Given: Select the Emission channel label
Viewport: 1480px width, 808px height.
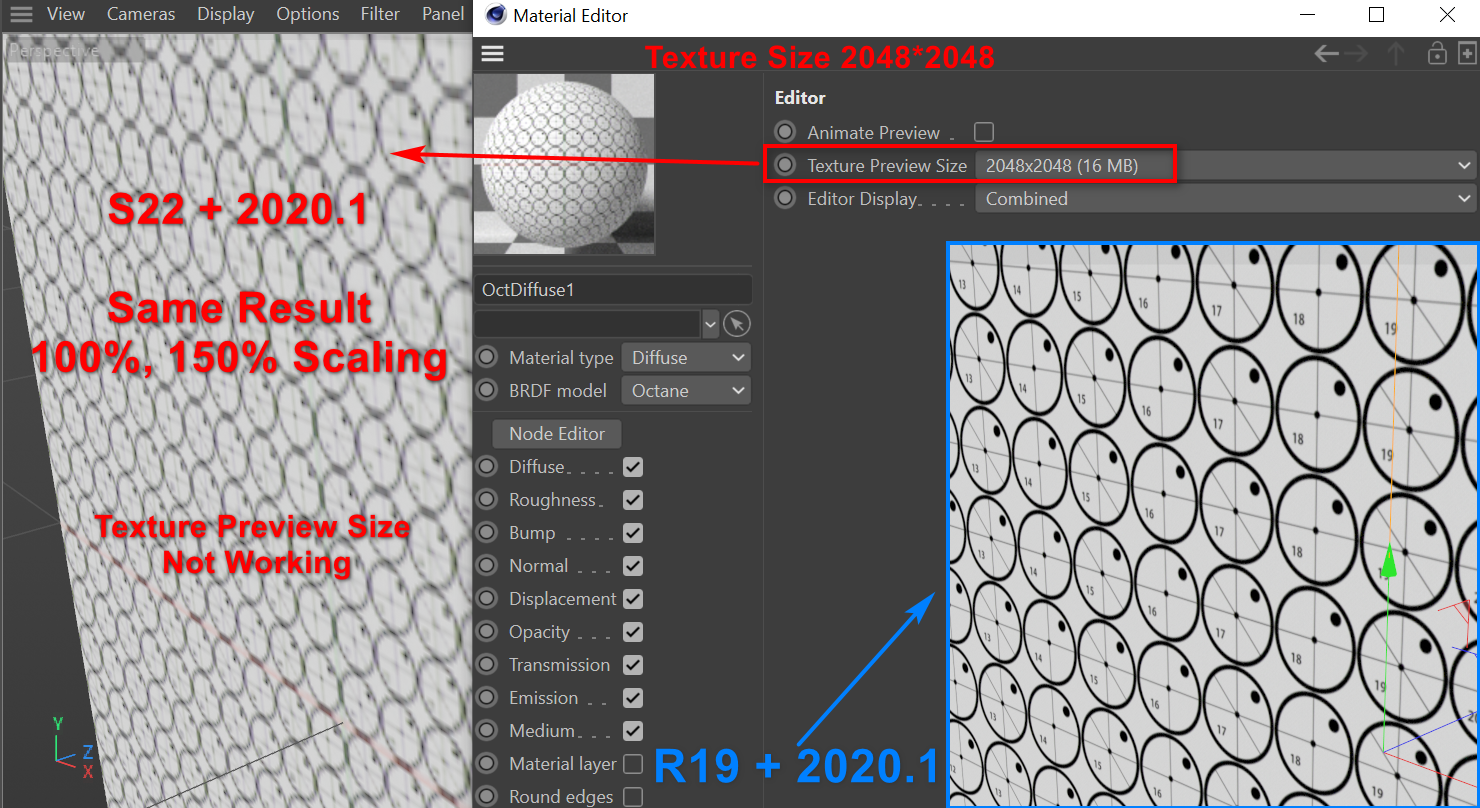Looking at the screenshot, I should point(543,698).
